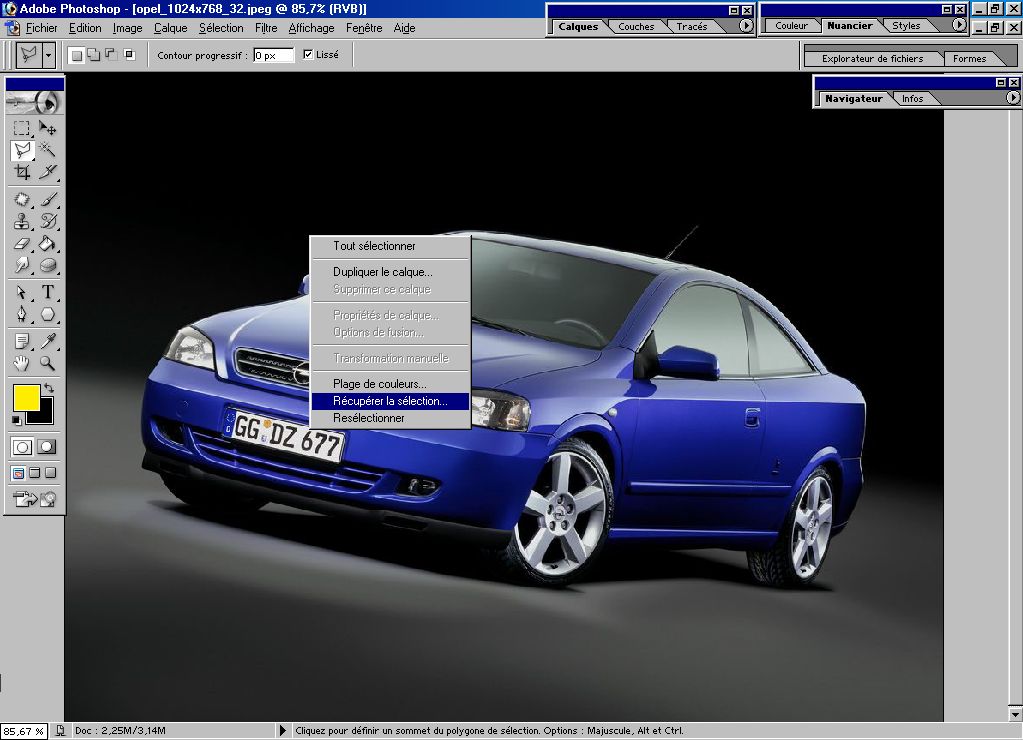1023x740 pixels.
Task: Select the Path Selection arrow tool
Action: (x=22, y=292)
